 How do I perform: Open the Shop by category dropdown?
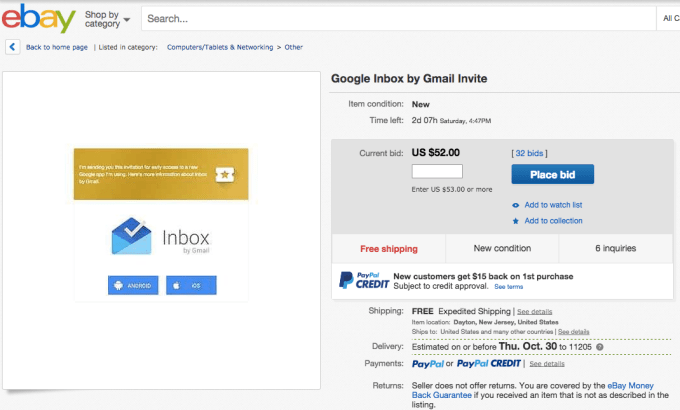(108, 19)
